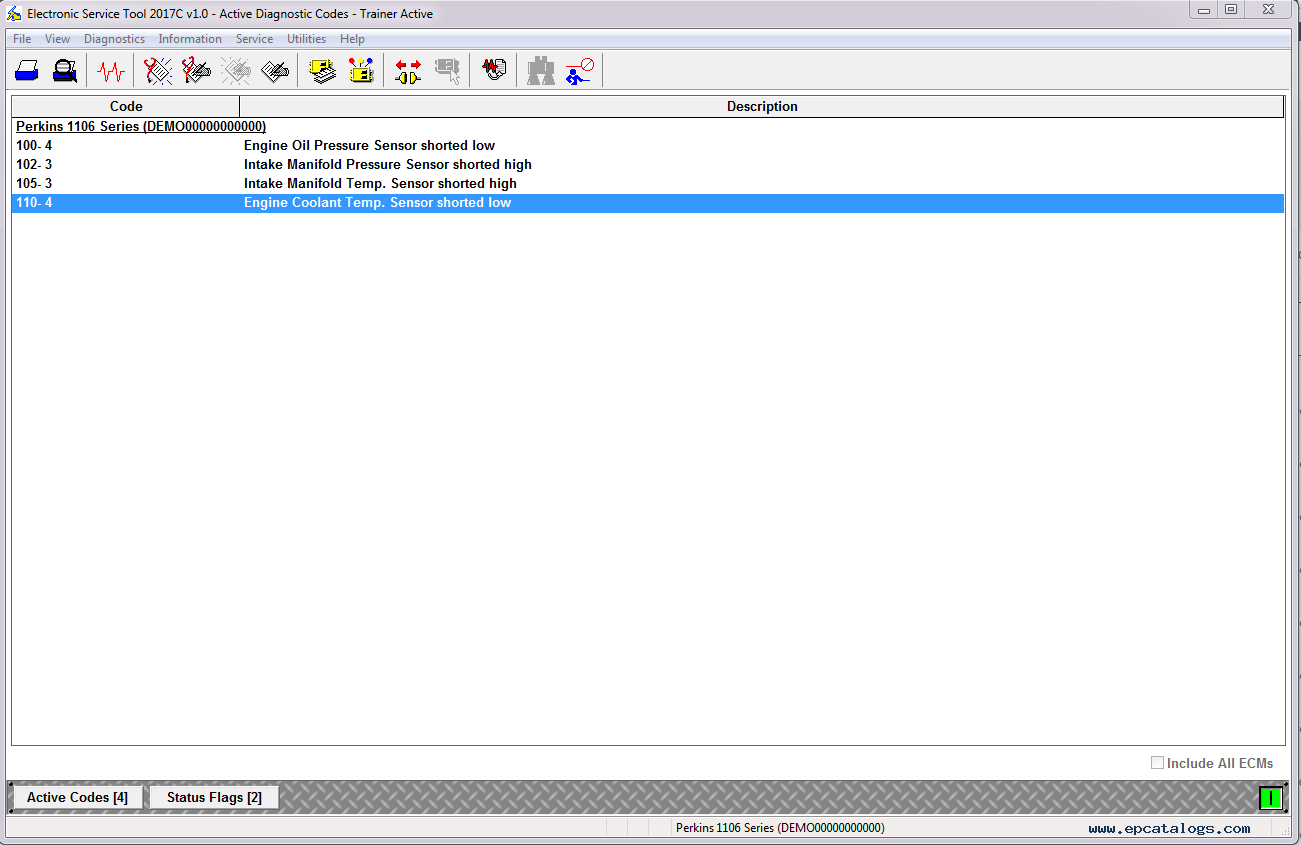Image resolution: width=1301 pixels, height=845 pixels.
Task: Click the Code column header
Action: point(126,106)
